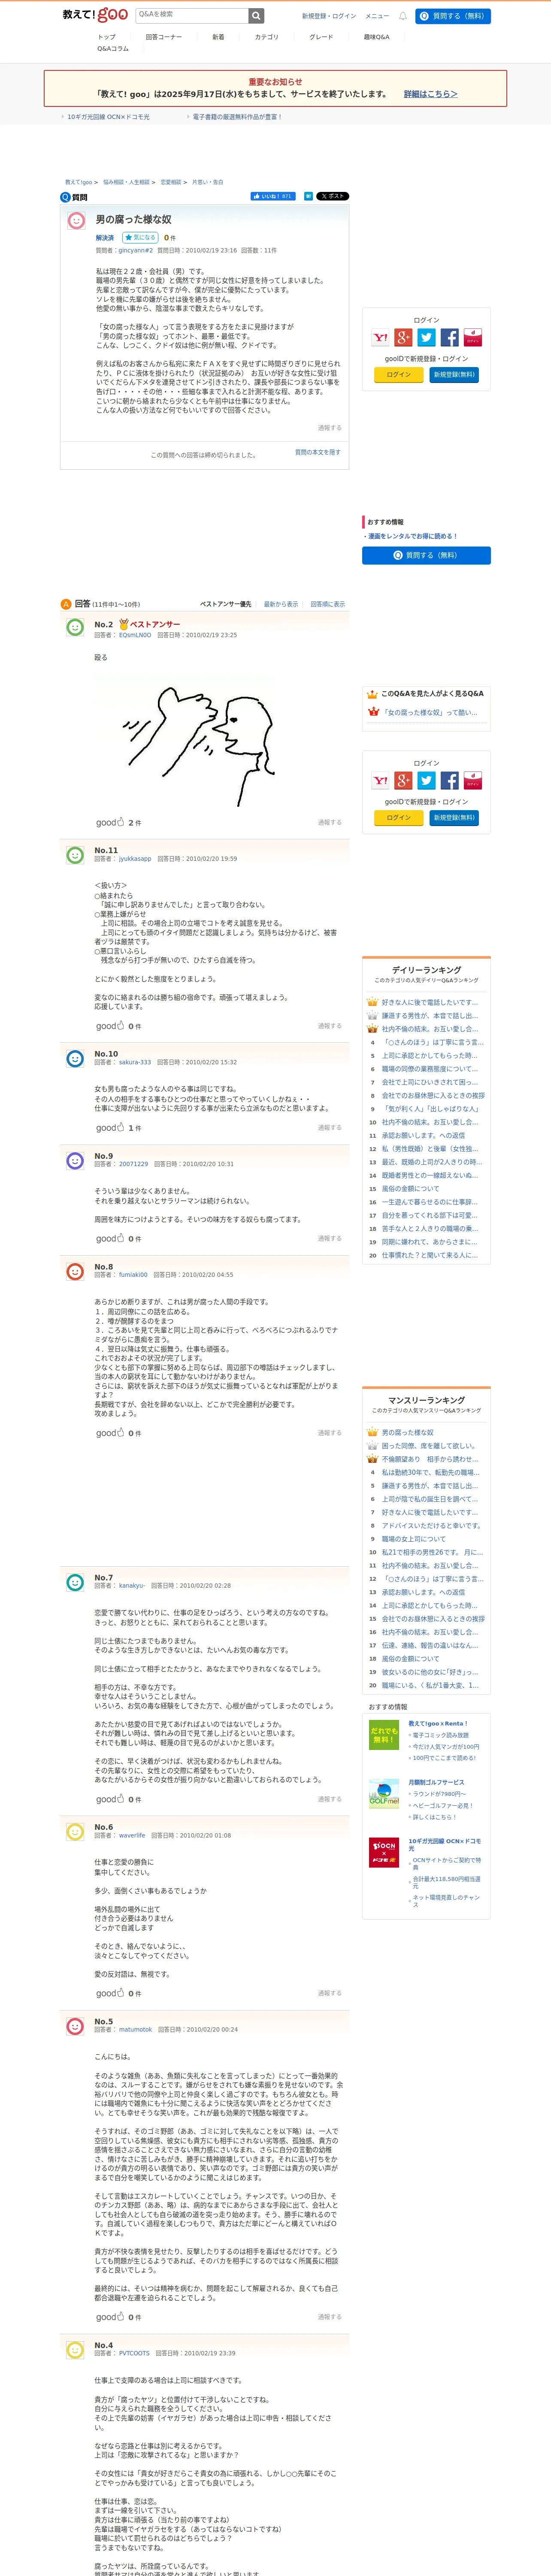Share with the X ポスト button
This screenshot has width=551, height=2576.
point(333,196)
